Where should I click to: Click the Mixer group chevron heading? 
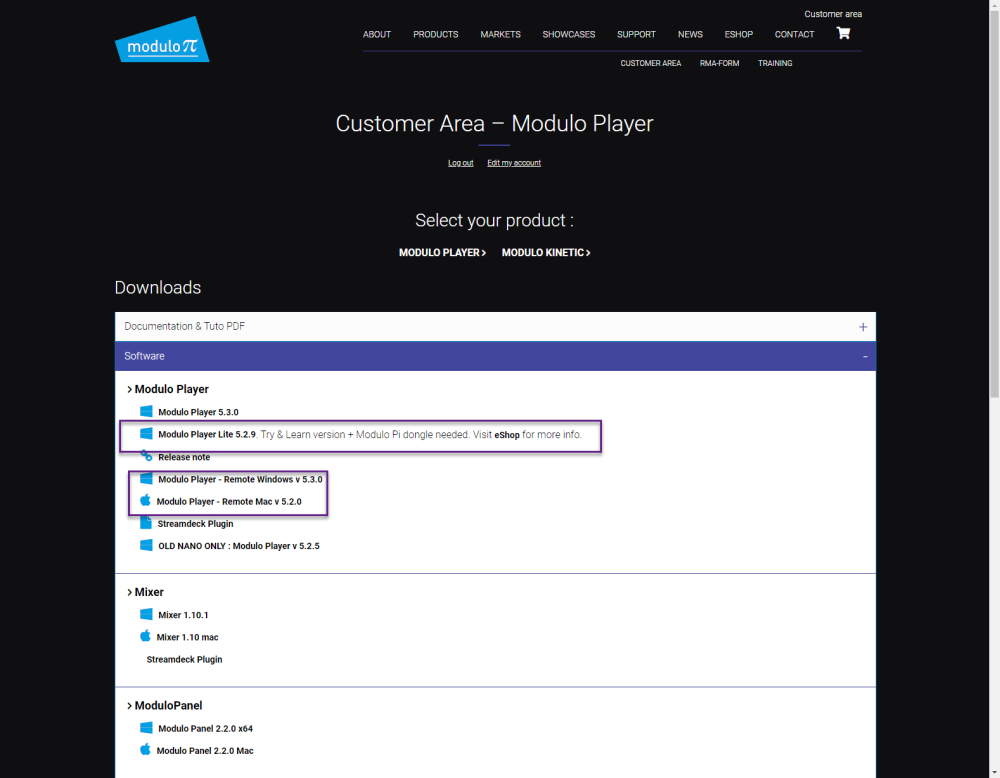coord(145,592)
